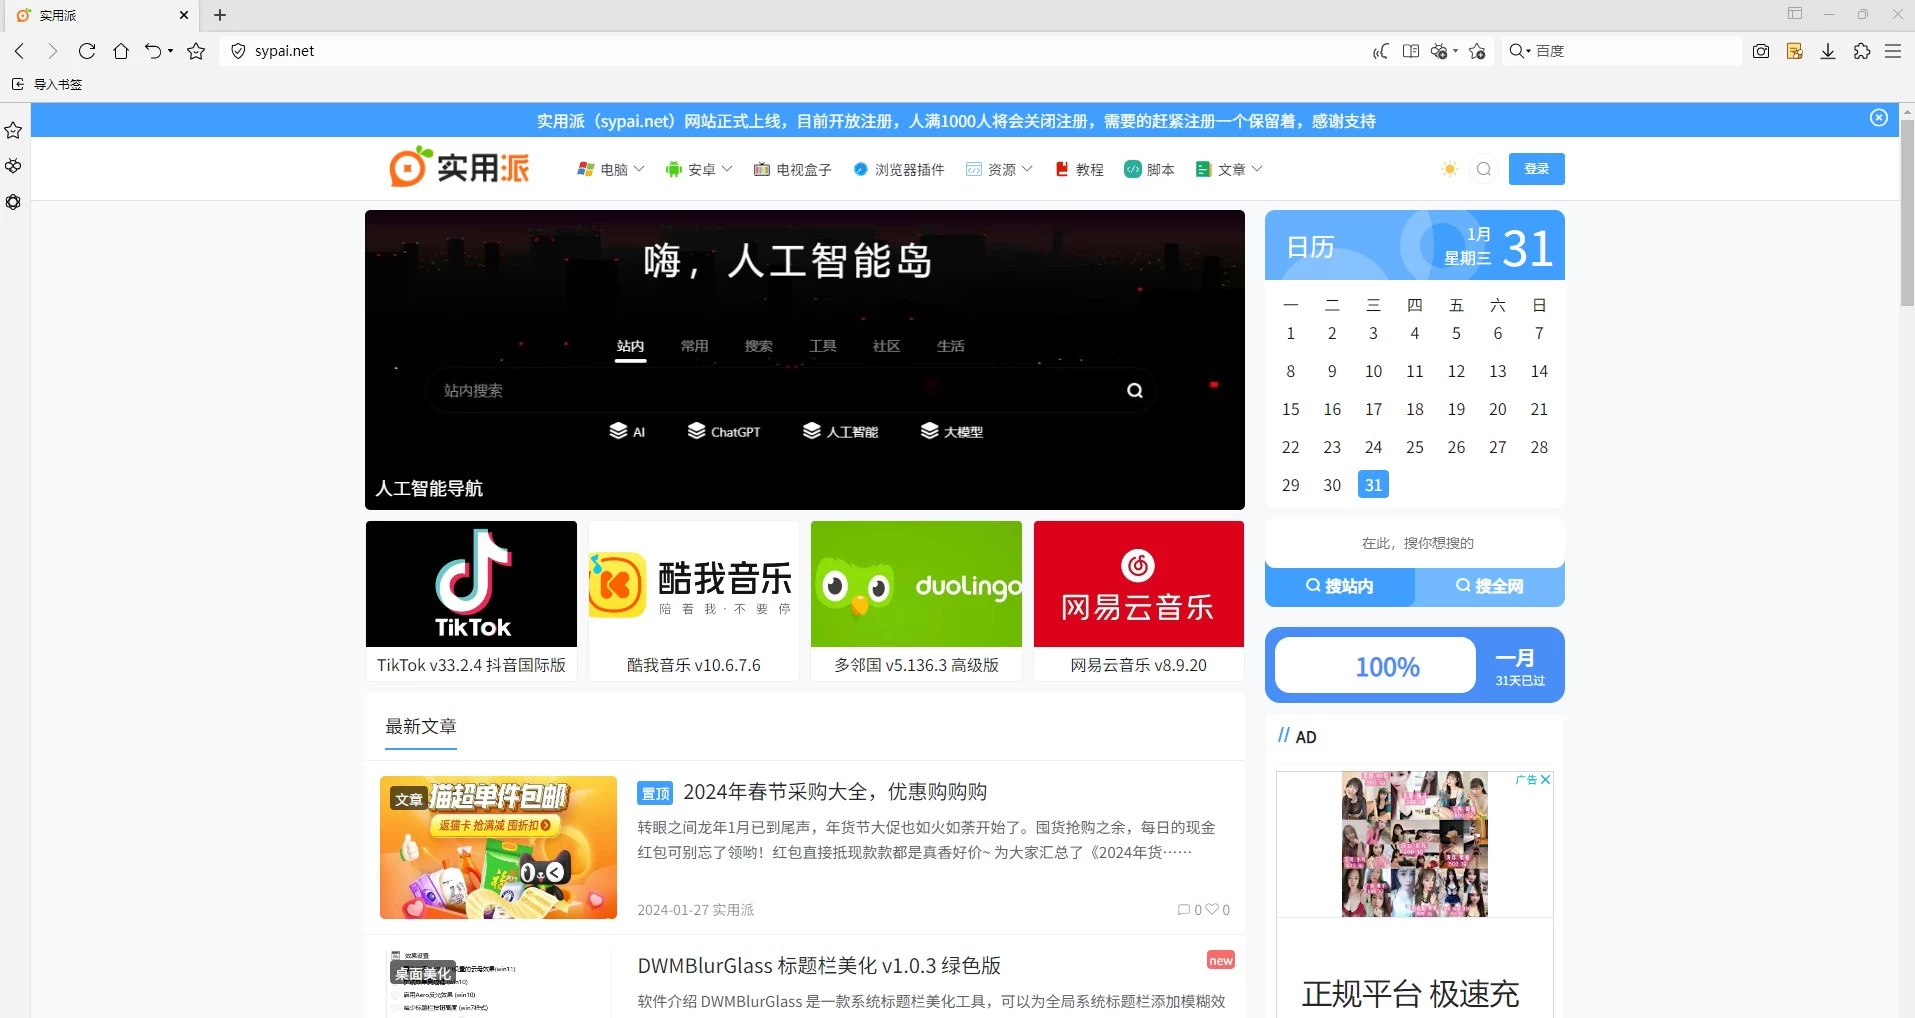The image size is (1915, 1018).
Task: Switch search scope to 搜全网
Action: [x=1488, y=586]
